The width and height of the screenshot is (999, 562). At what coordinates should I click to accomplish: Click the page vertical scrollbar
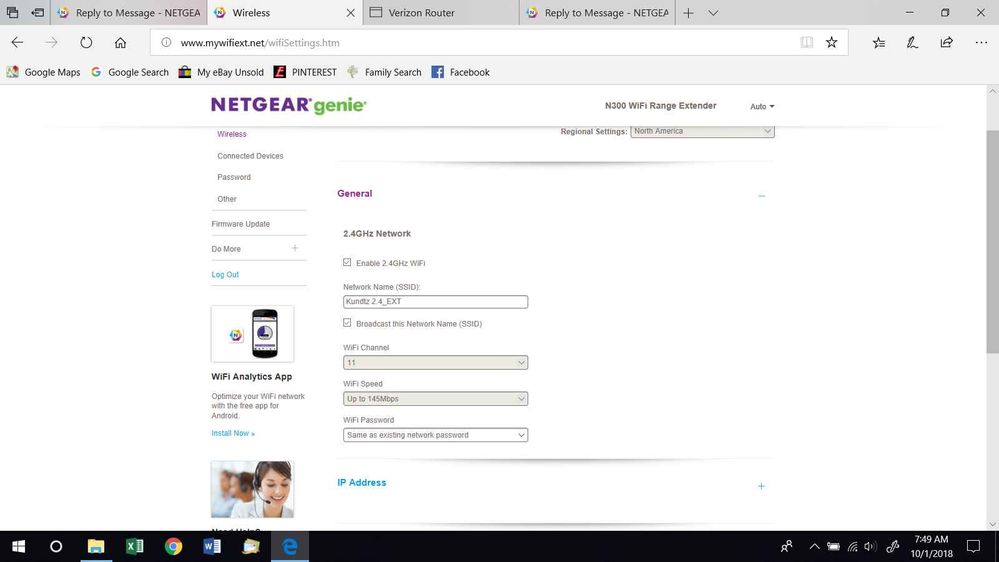[993, 241]
